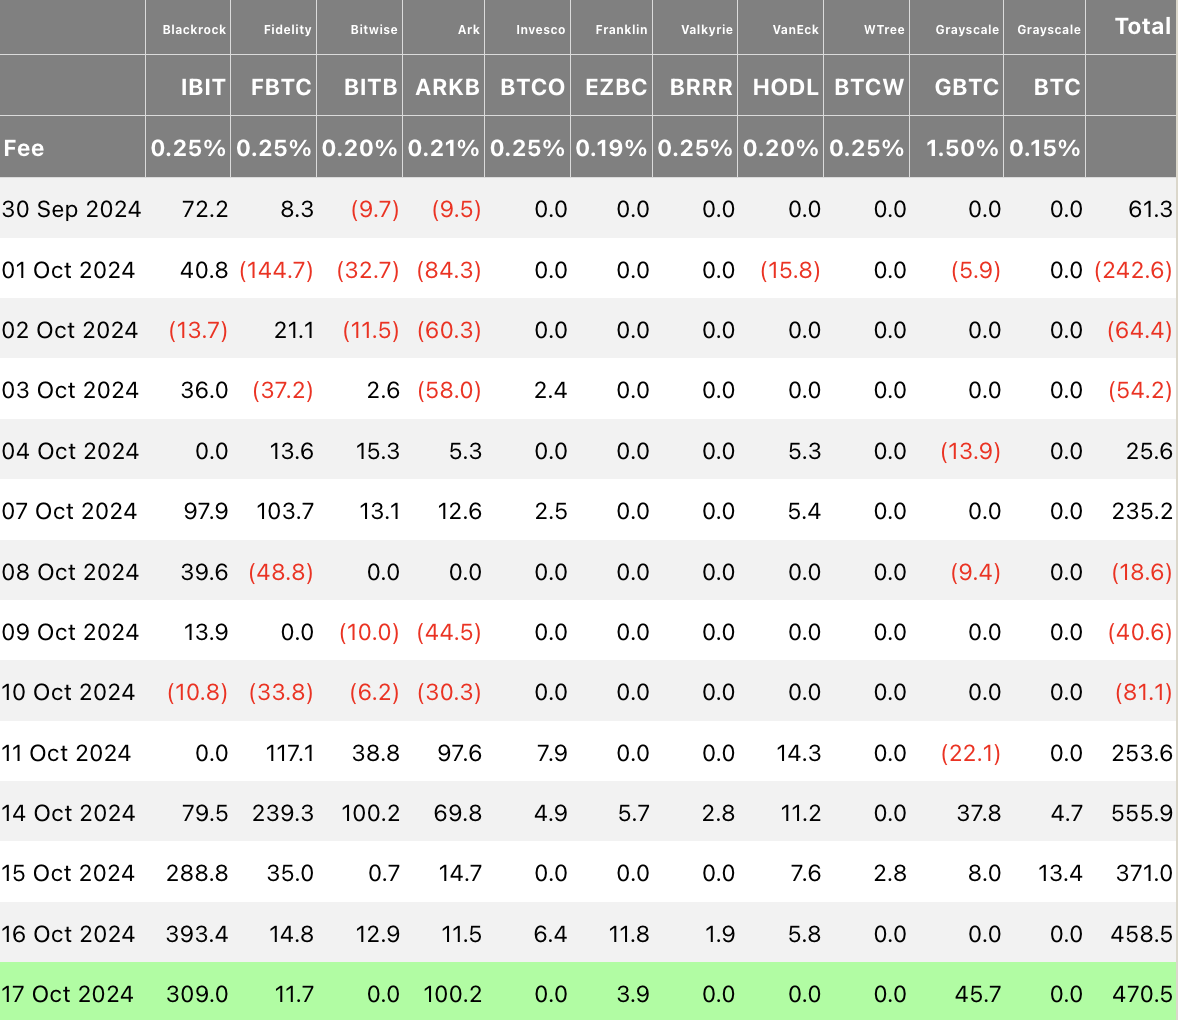This screenshot has height=1020, width=1182.
Task: Click the 45.7 GBTC value on 17 Oct
Action: pyautogui.click(x=978, y=994)
